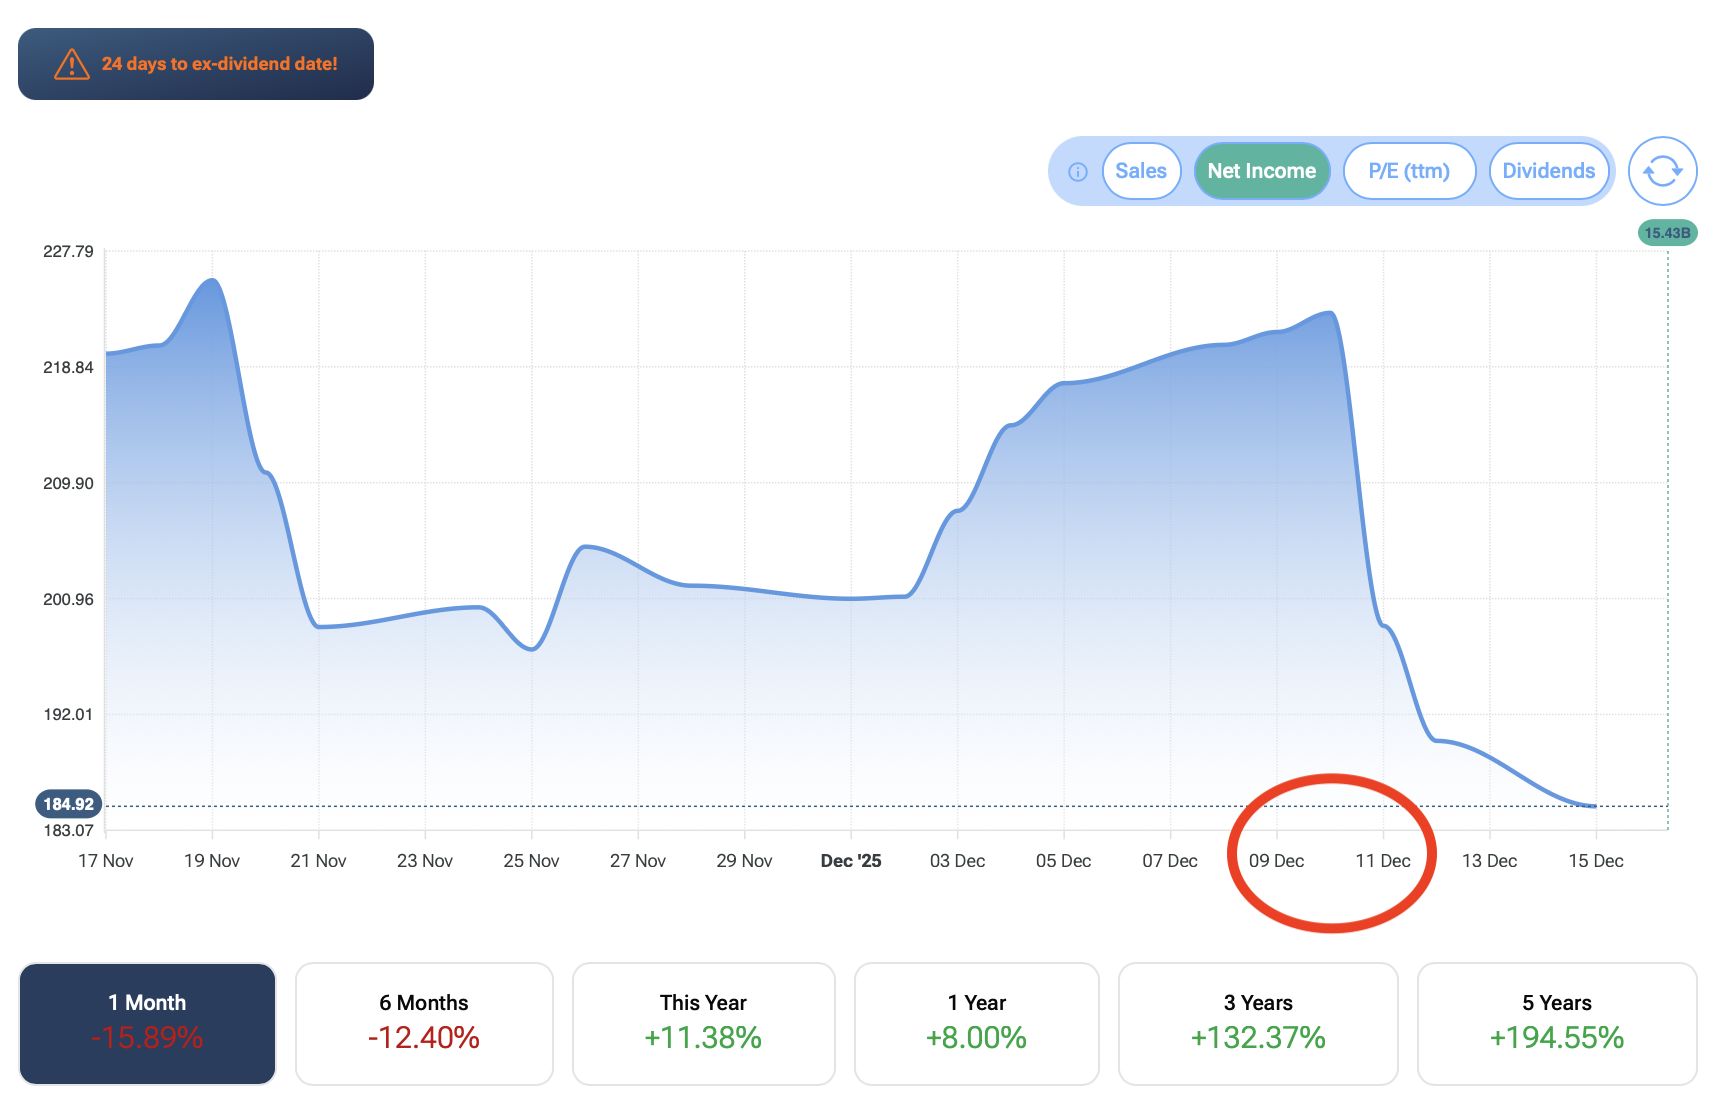Screen dimensions: 1714x1096
Task: Click the 24 days to ex-dividend date banner
Action: (x=196, y=64)
